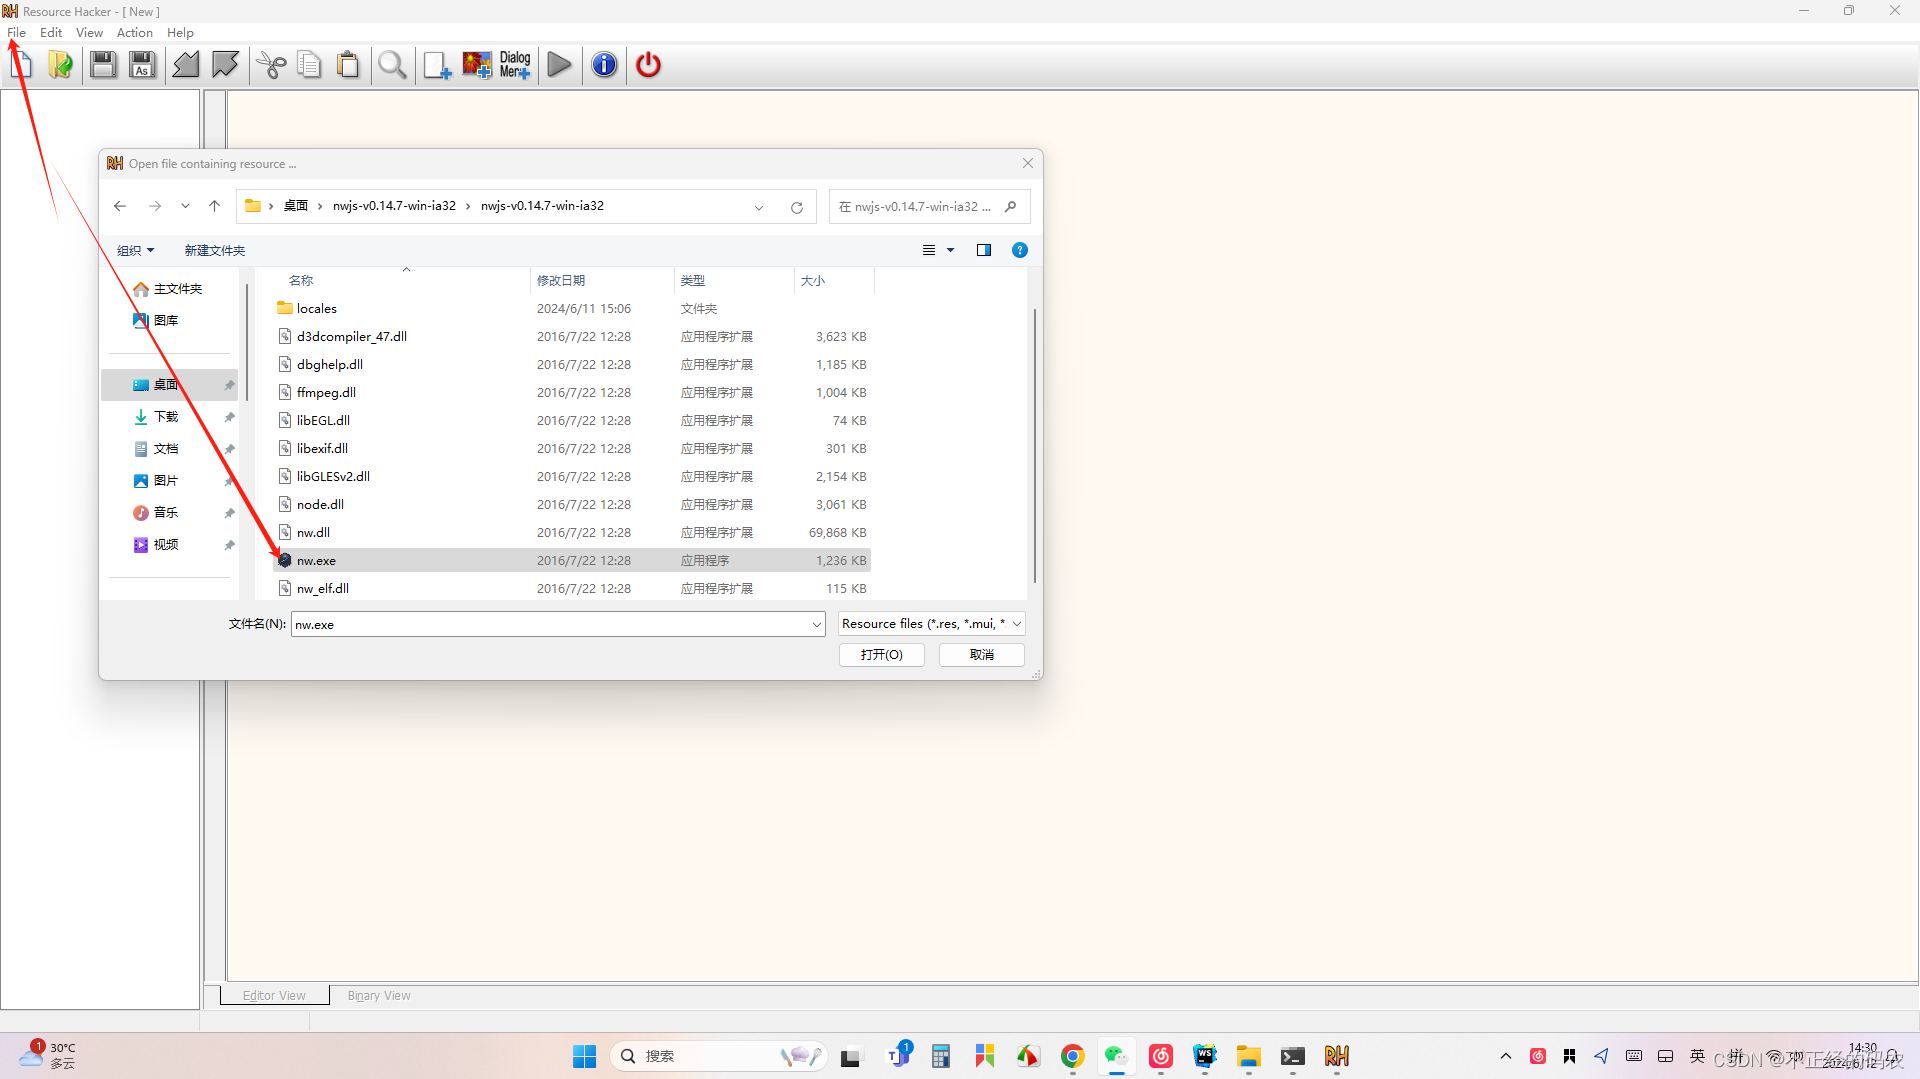Open the Help menu
Viewport: 1920px width, 1079px height.
(180, 33)
